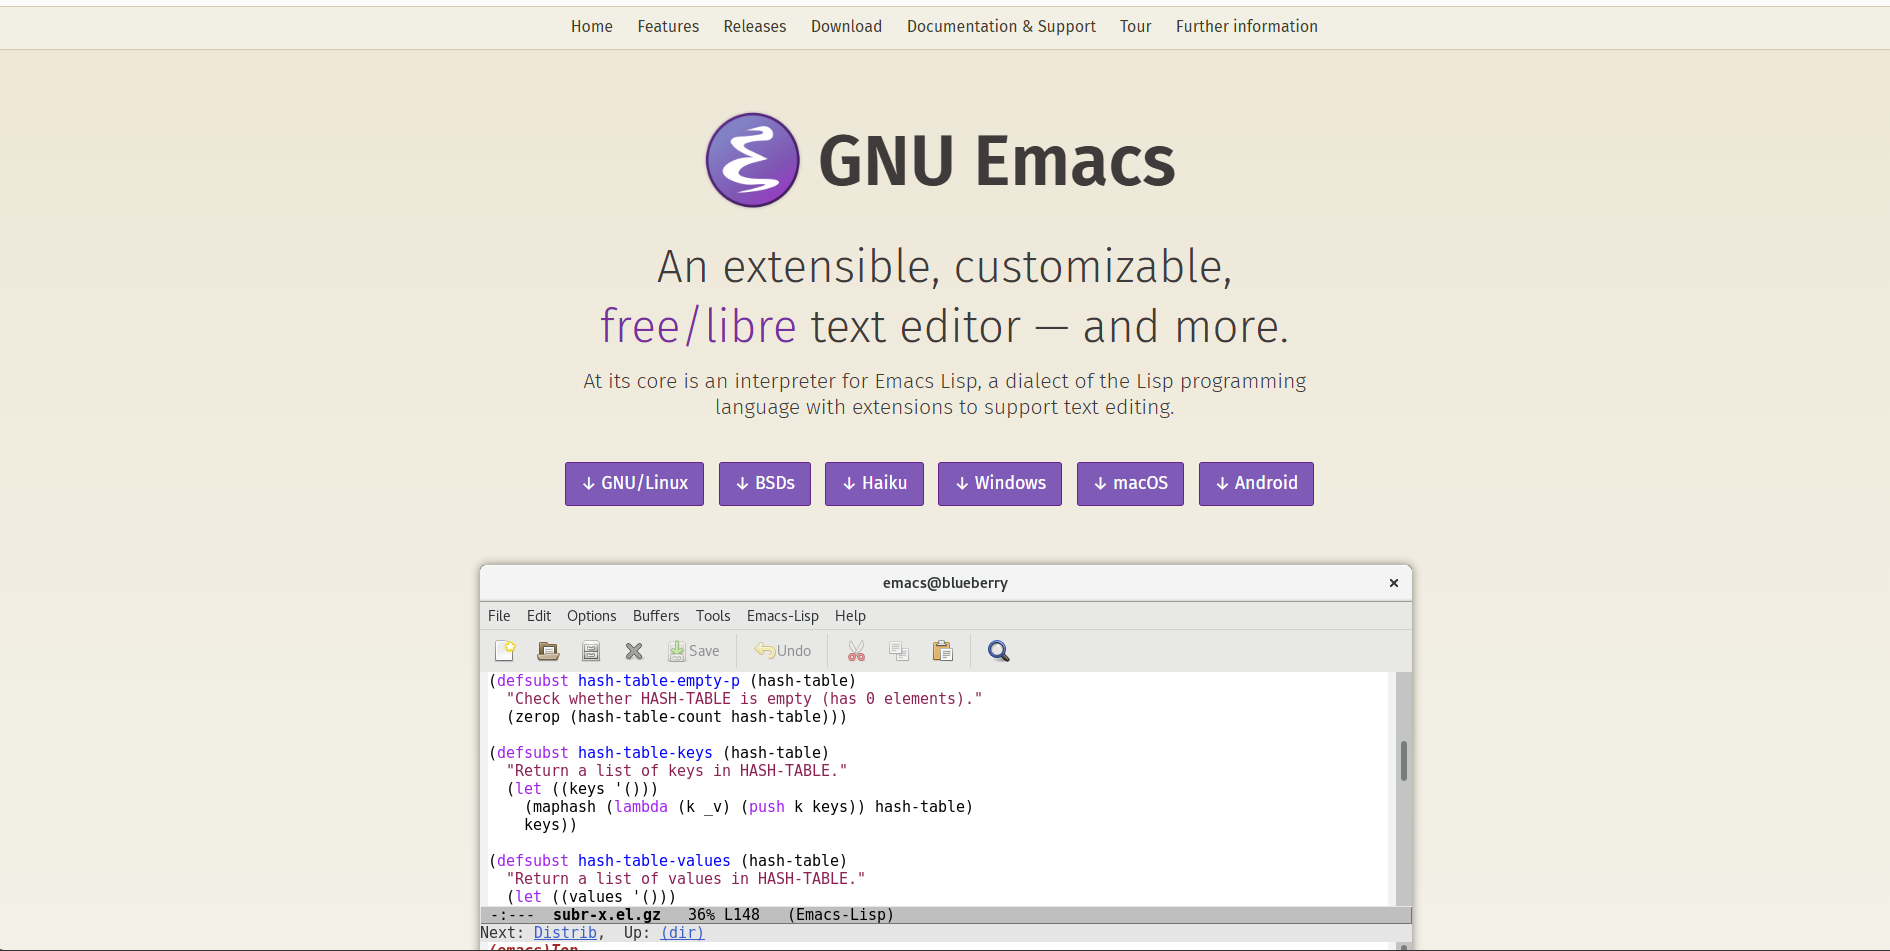Click the BSDs download button
The image size is (1890, 951).
[x=765, y=484]
